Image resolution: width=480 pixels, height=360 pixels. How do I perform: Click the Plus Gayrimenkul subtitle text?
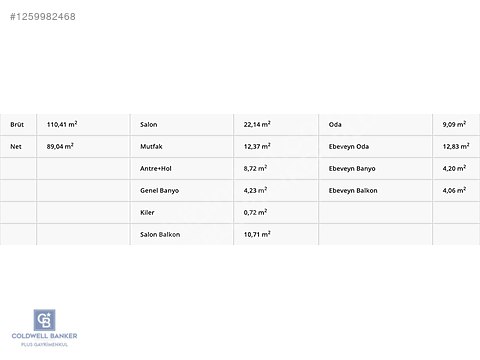click(44, 344)
